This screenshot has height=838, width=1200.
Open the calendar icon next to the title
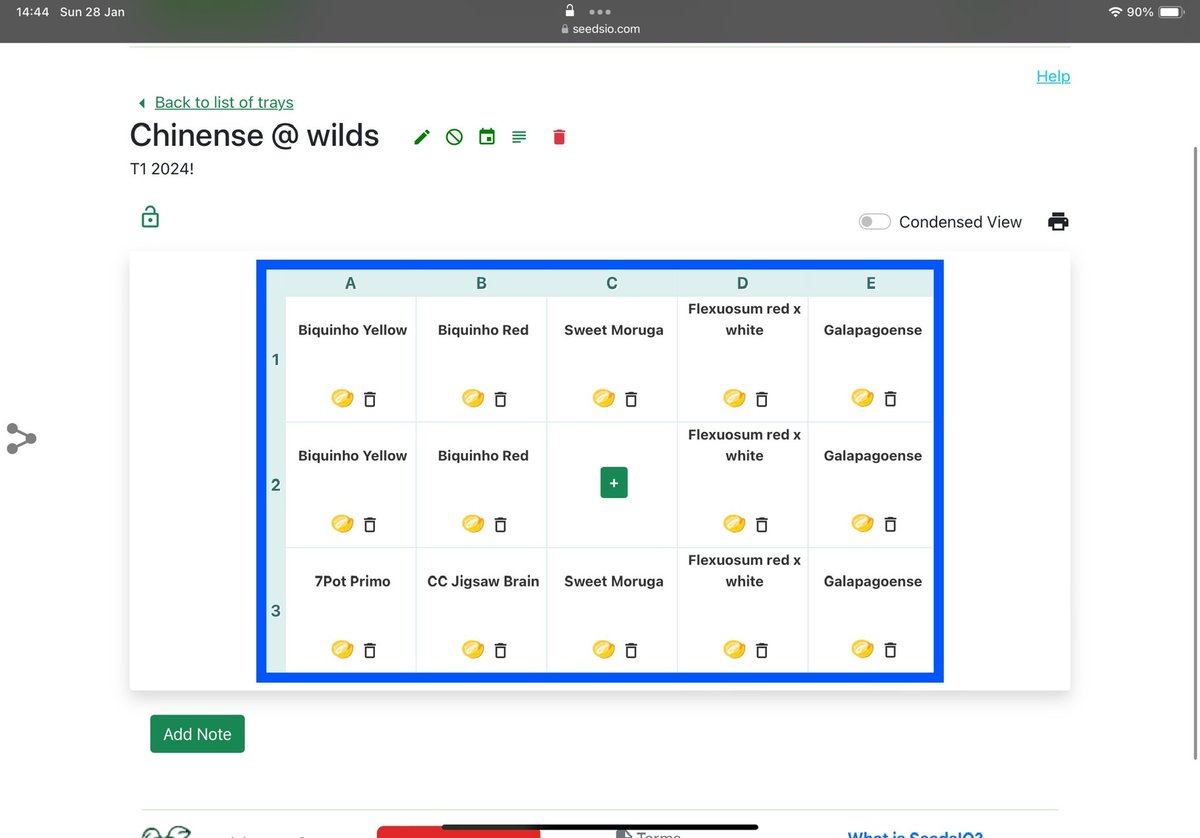point(487,137)
